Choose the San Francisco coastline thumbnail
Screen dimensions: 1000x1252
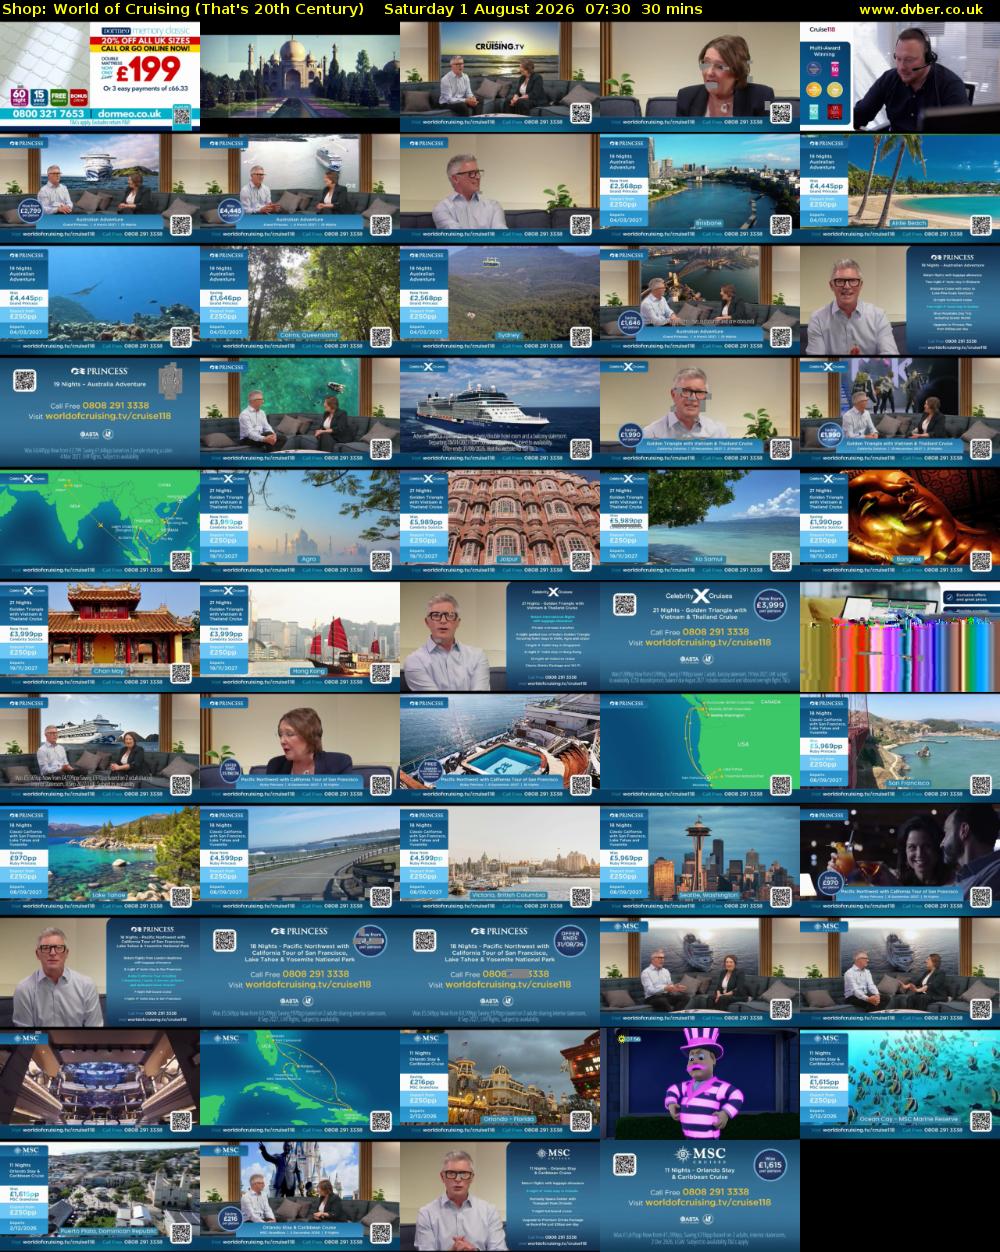(x=900, y=747)
